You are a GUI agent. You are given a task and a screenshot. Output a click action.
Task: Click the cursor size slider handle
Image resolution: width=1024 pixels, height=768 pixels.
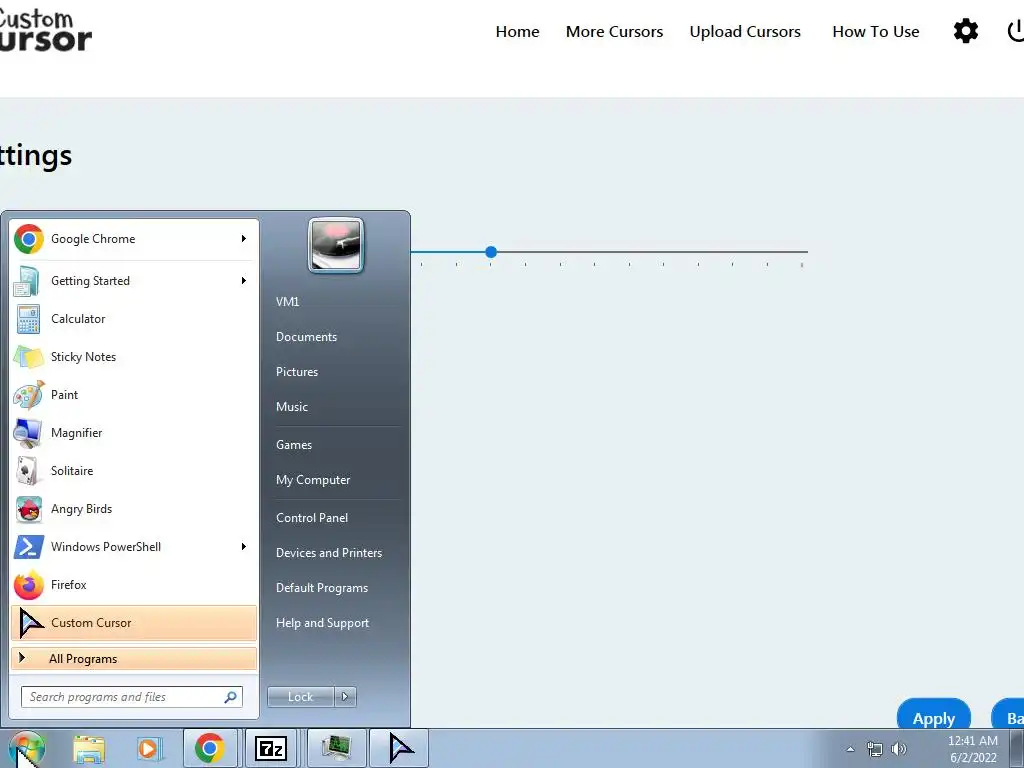(x=491, y=251)
